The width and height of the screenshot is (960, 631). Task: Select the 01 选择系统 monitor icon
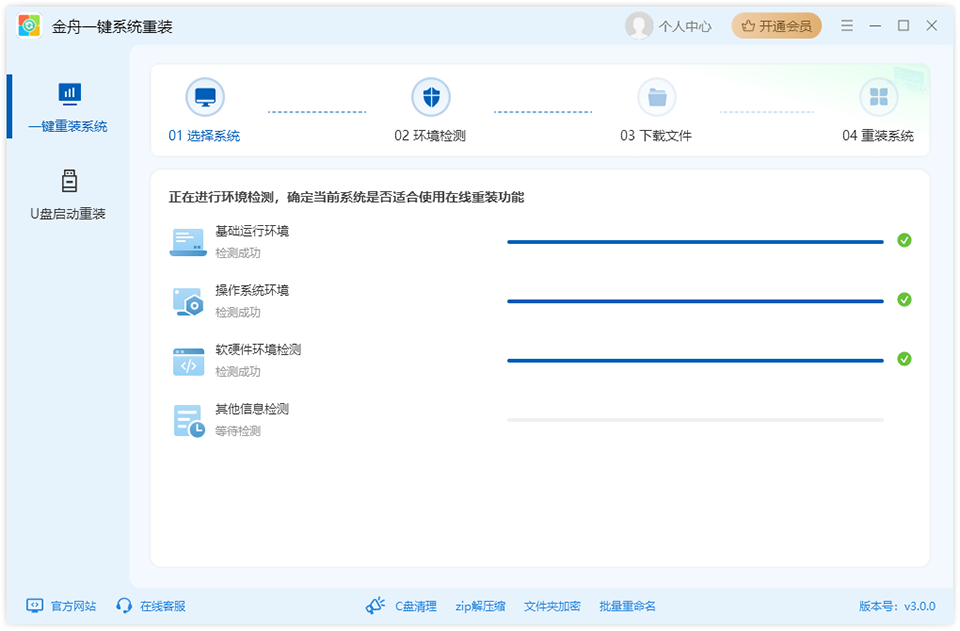coord(206,97)
